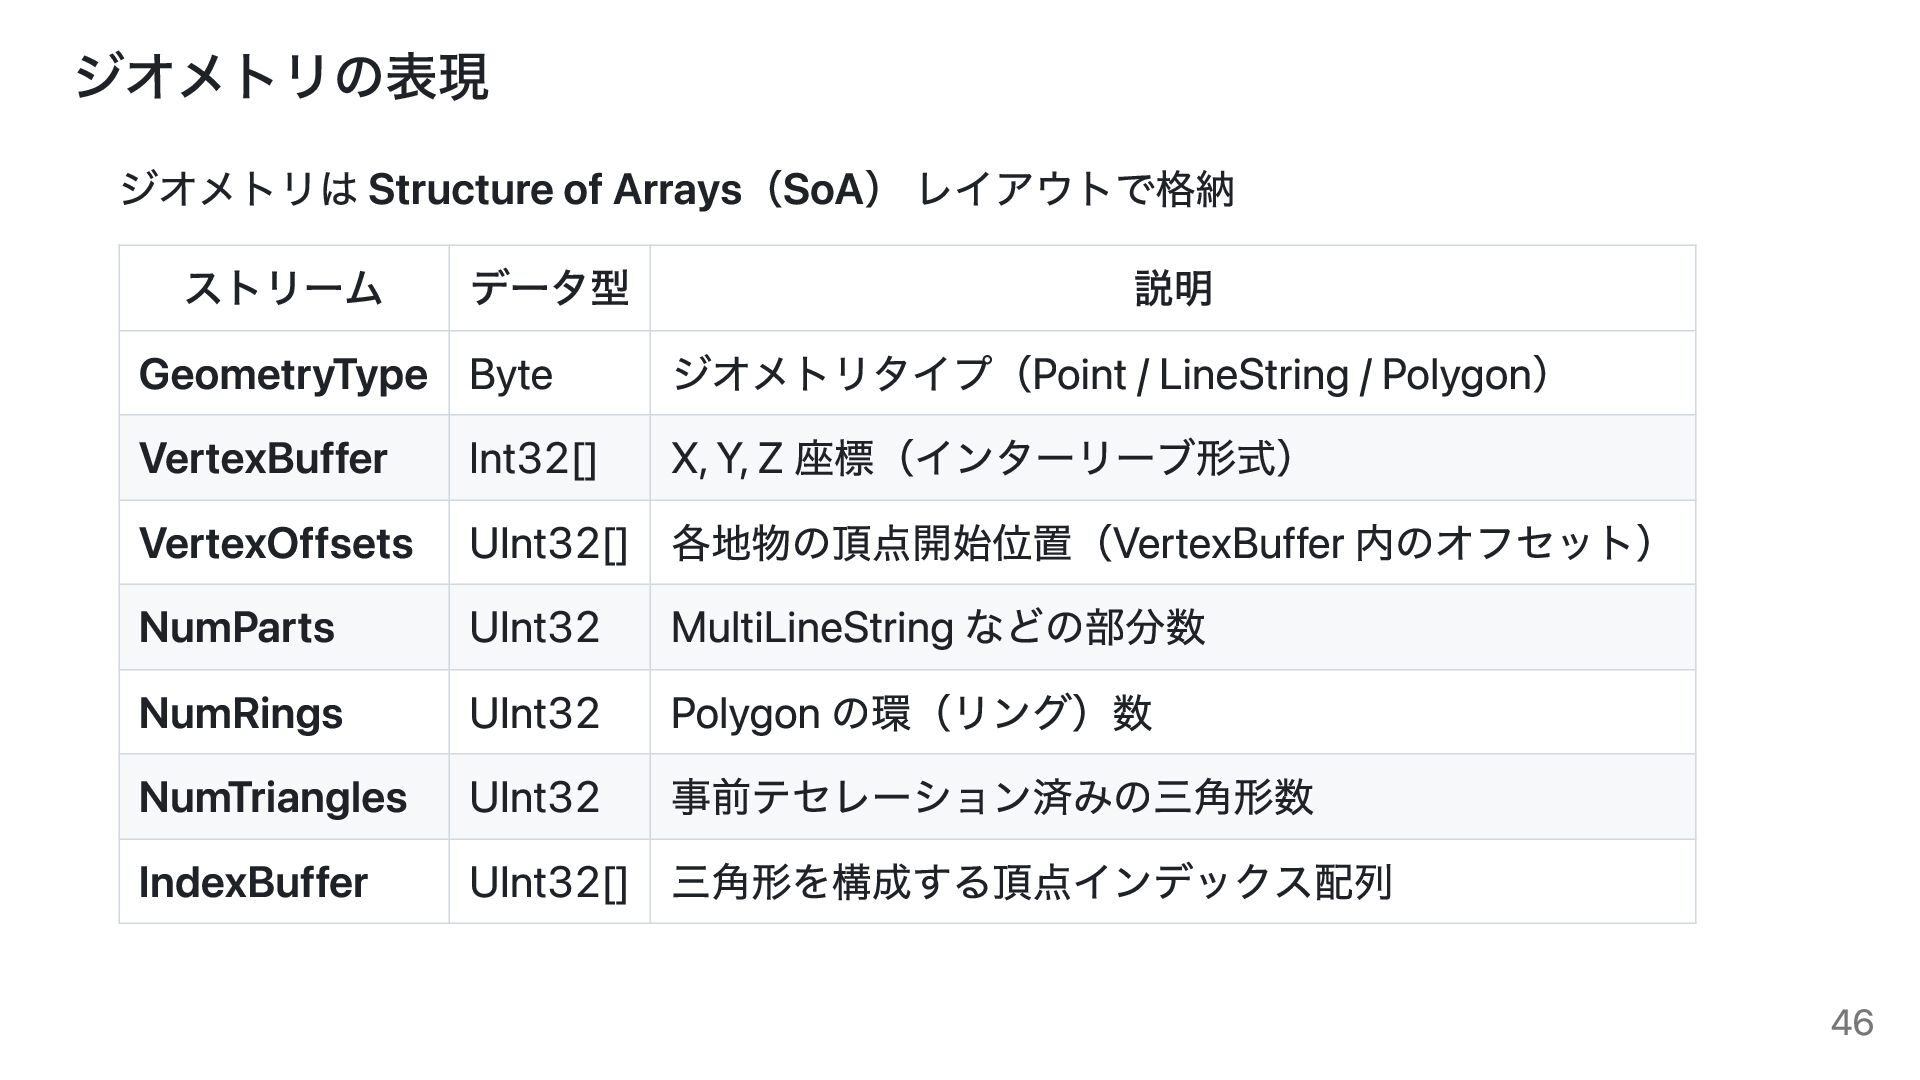Select the NumRings cell
The width and height of the screenshot is (1920, 1080).
click(x=241, y=714)
